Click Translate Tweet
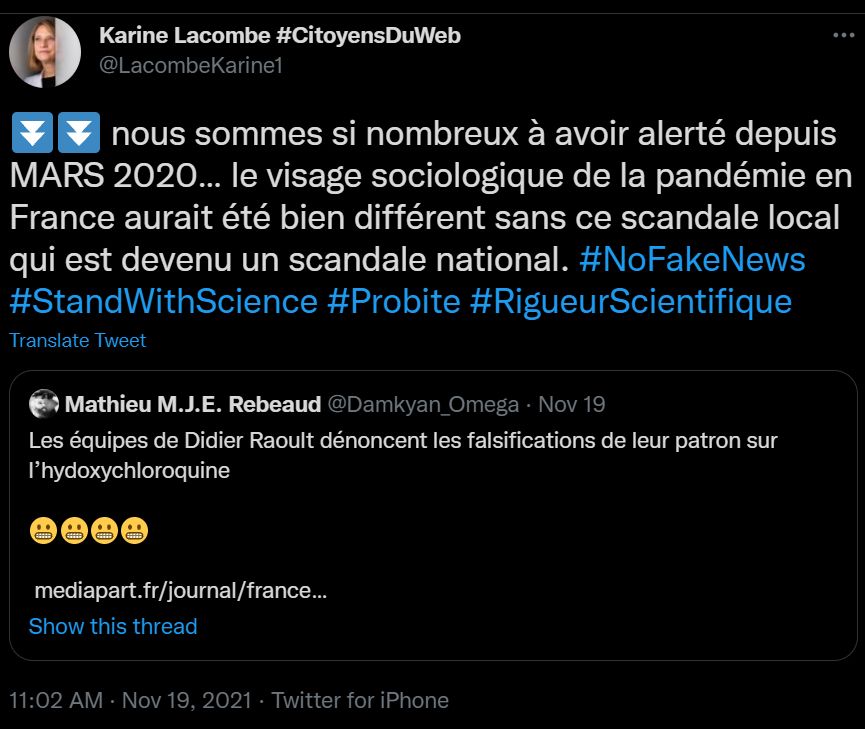The image size is (865, 729). click(x=77, y=340)
